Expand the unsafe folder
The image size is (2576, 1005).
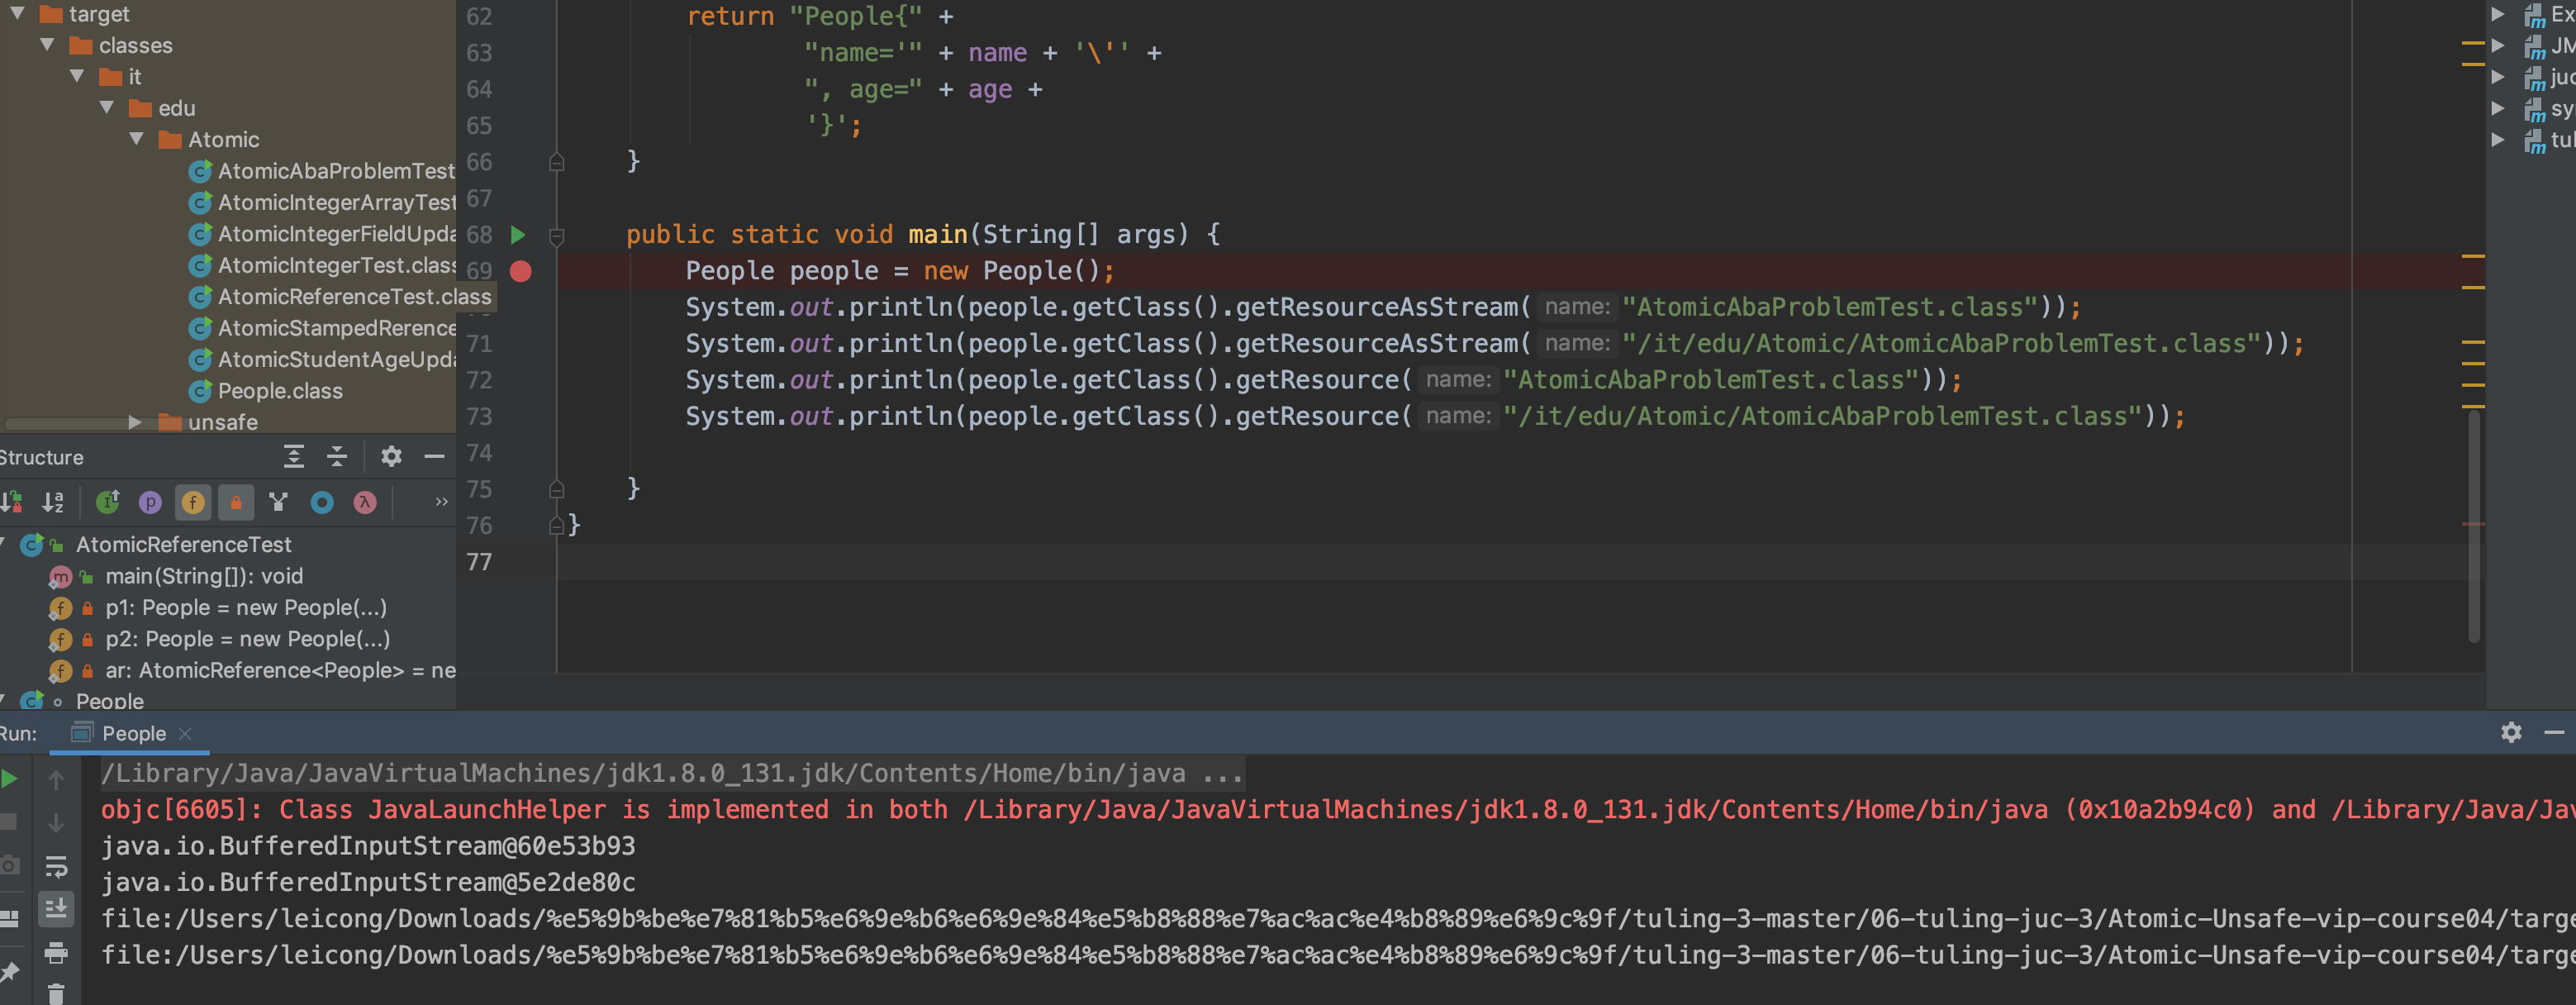click(135, 422)
